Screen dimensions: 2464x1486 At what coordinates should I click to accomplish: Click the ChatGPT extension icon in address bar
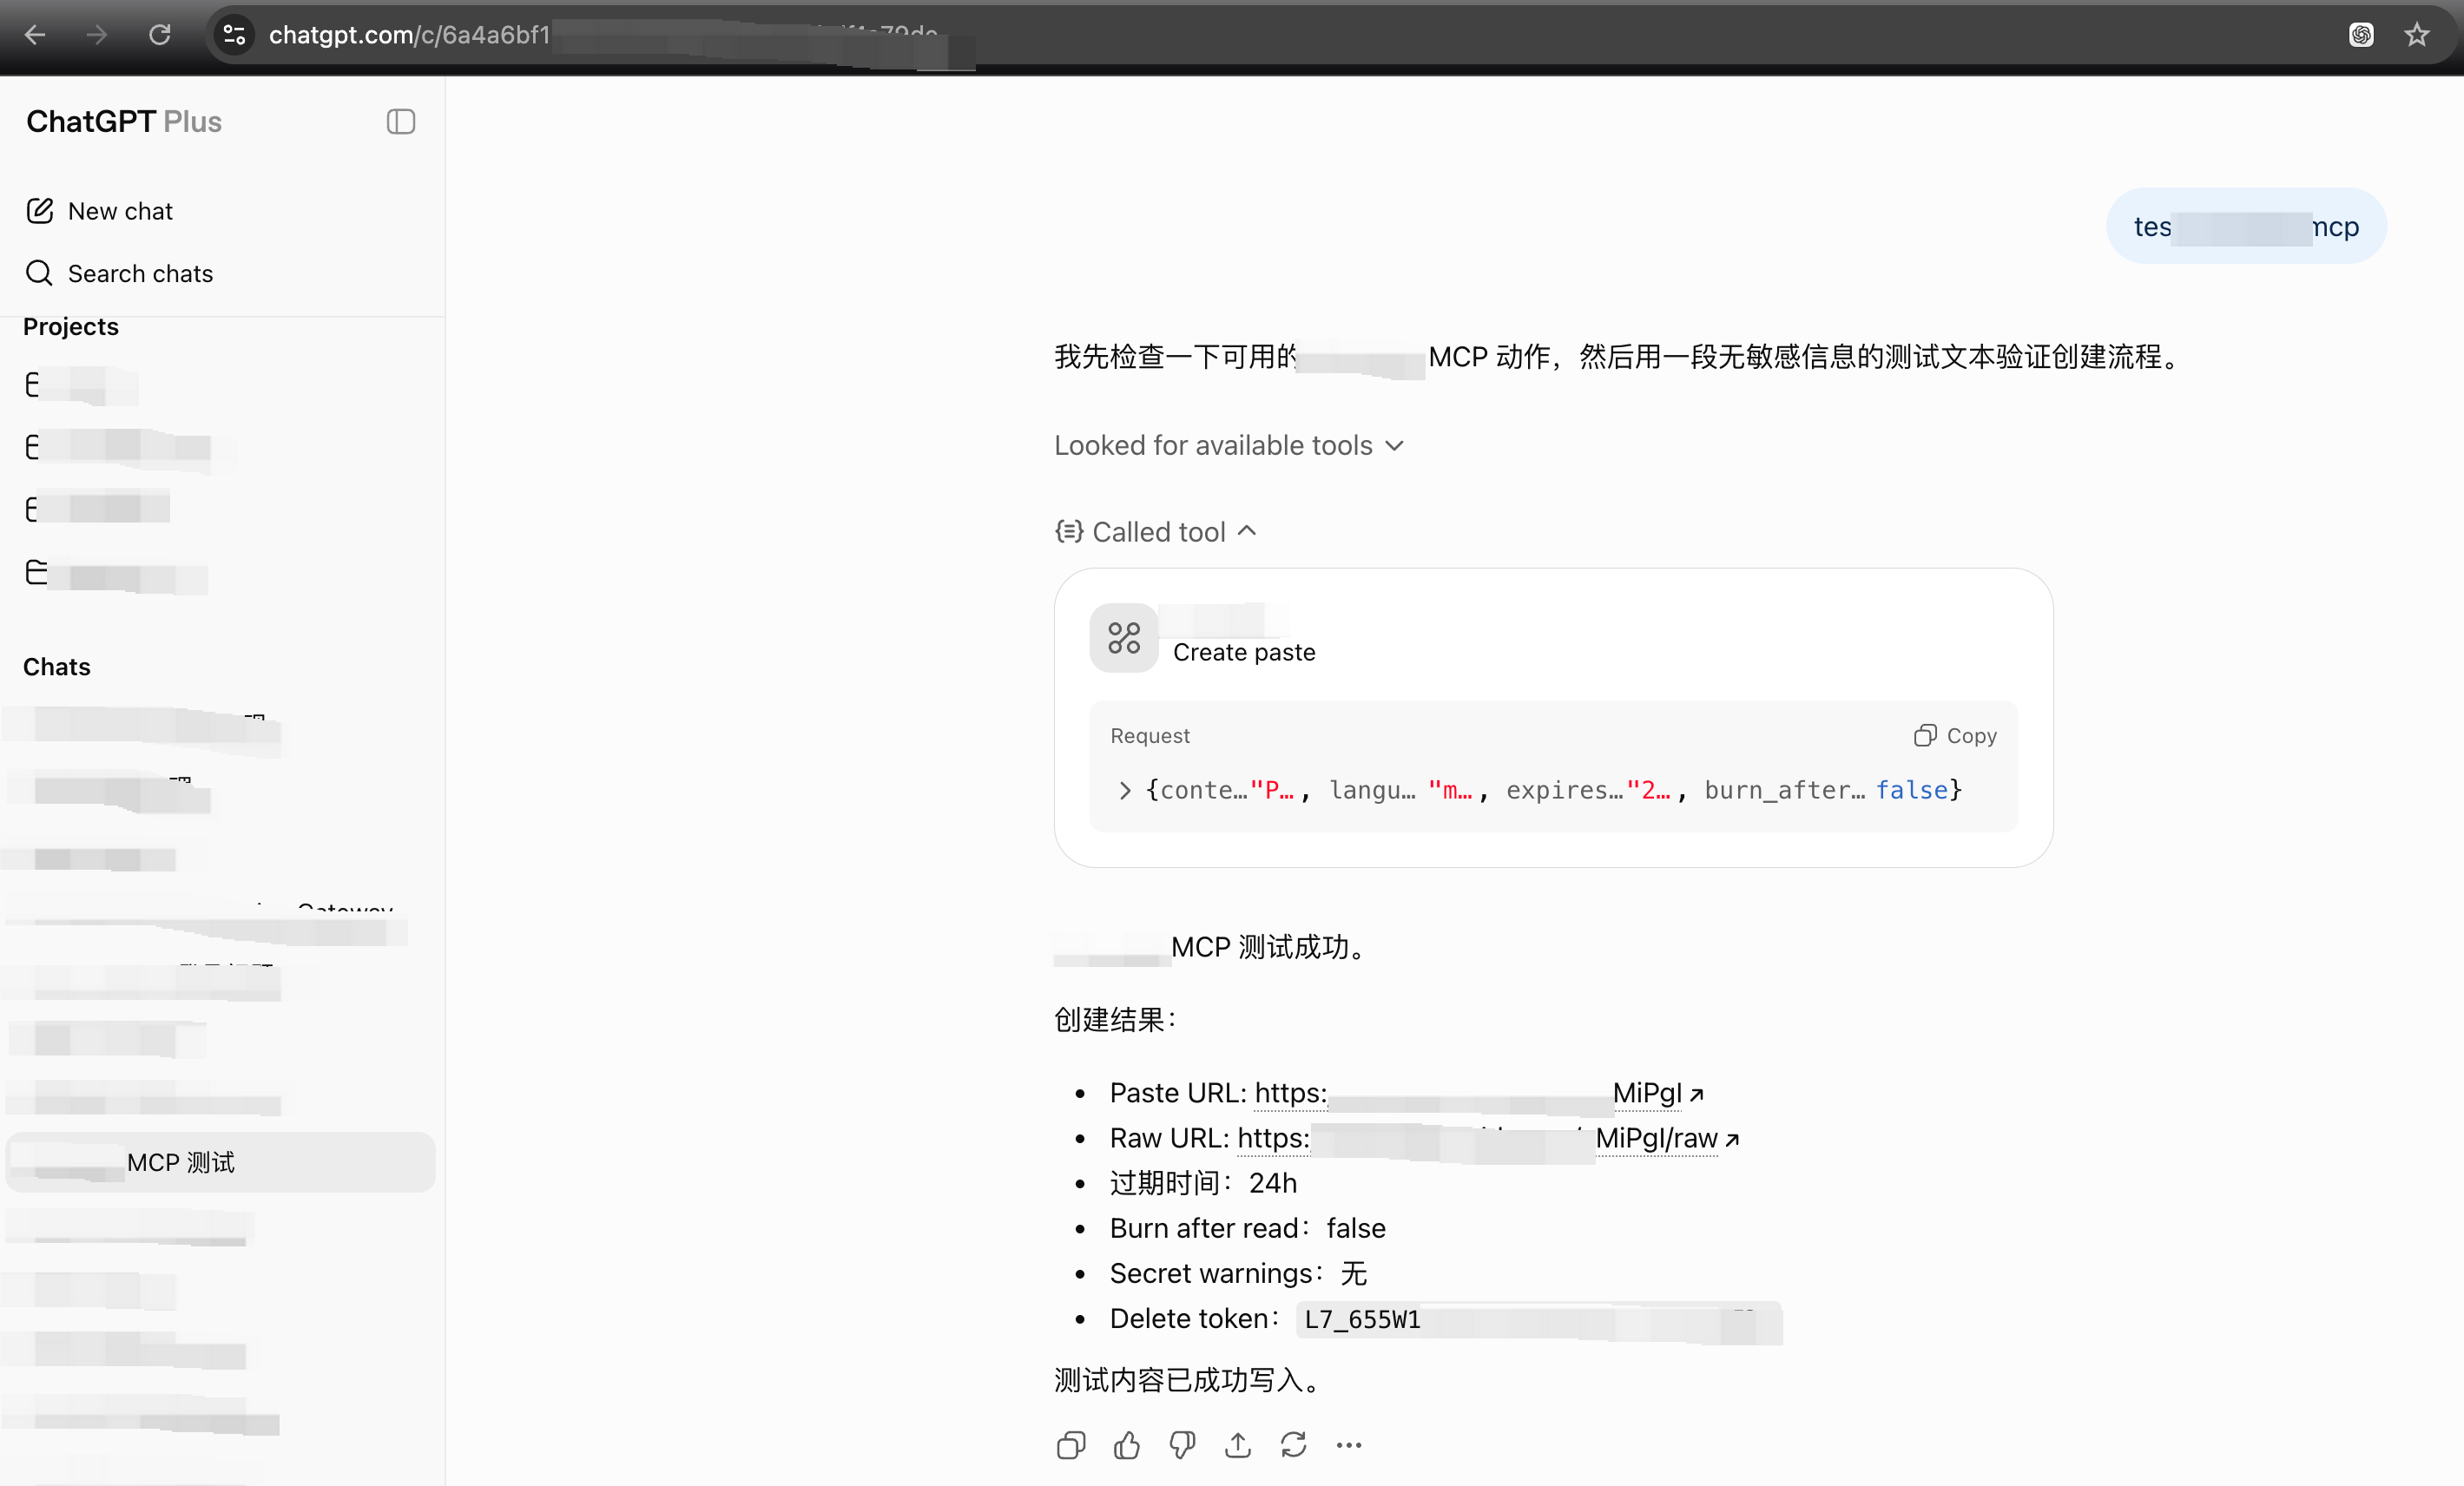(2361, 35)
